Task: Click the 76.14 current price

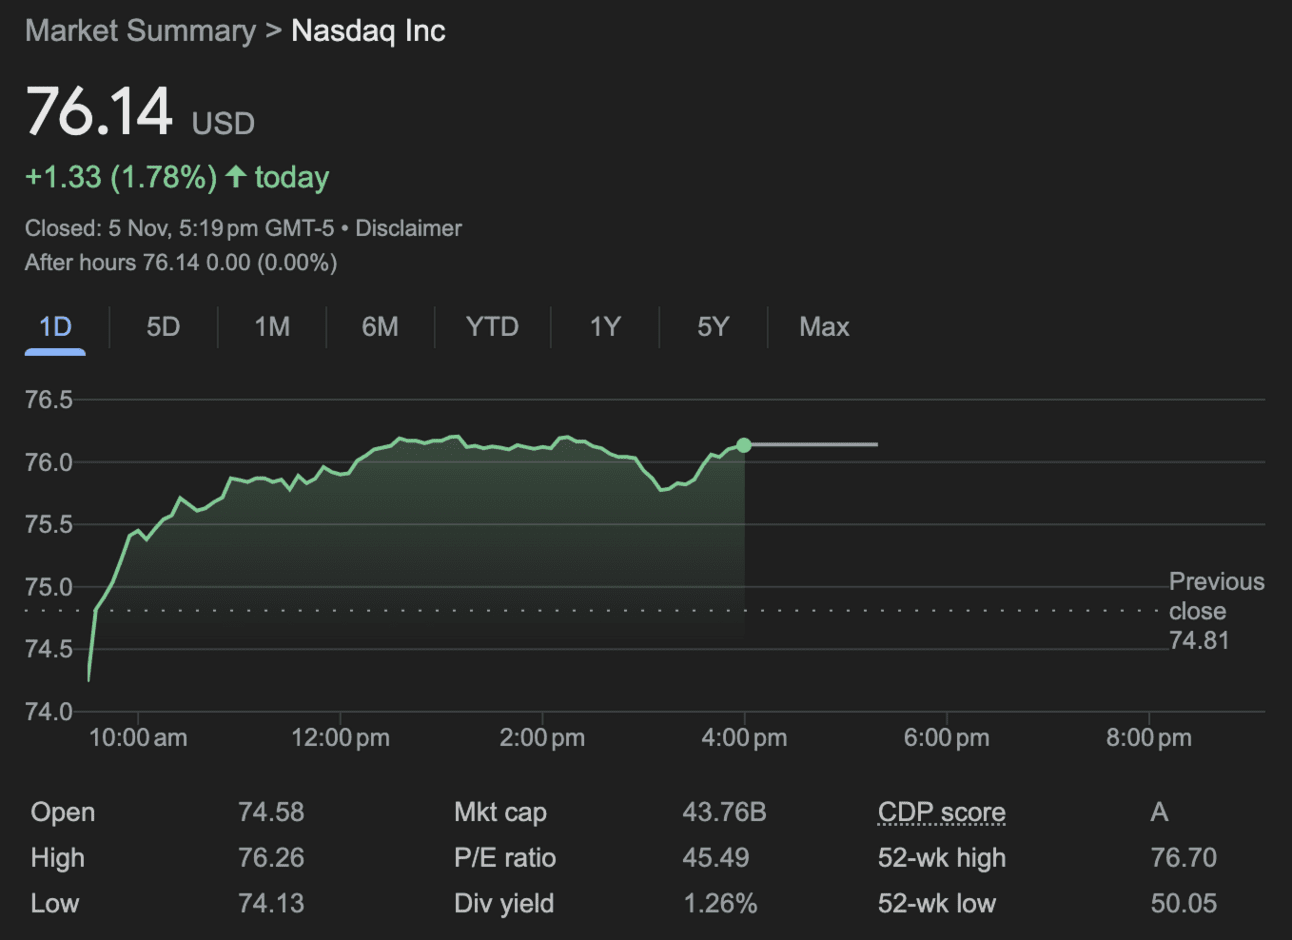Action: click(99, 110)
